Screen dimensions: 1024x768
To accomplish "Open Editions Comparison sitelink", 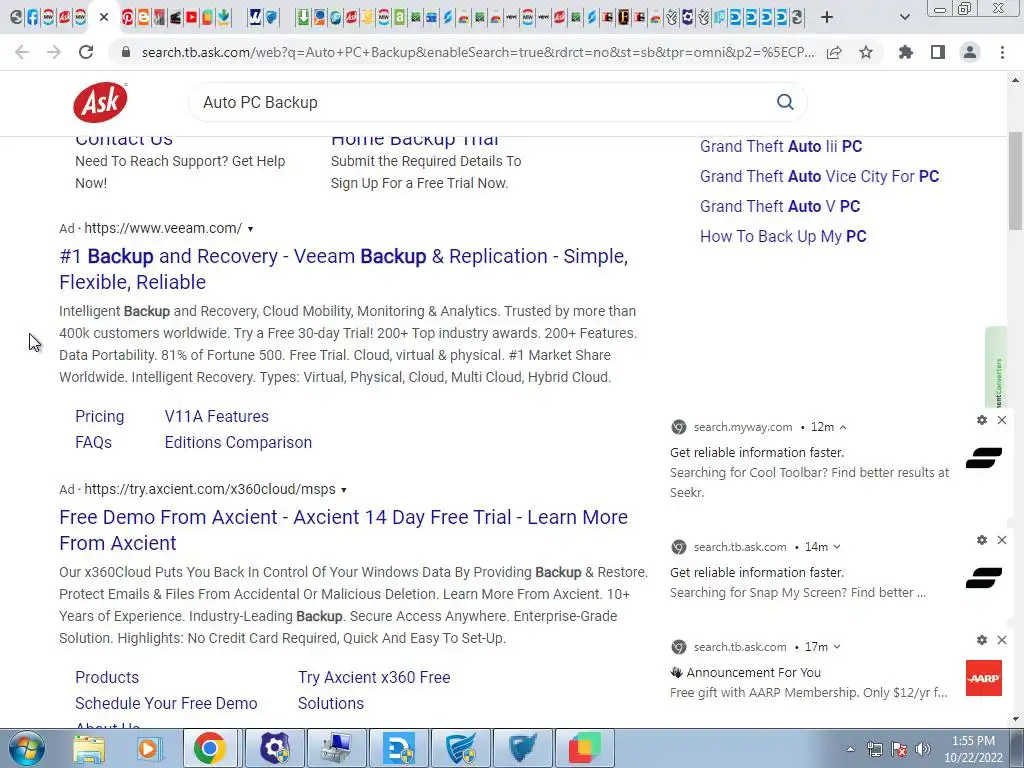I will tap(238, 442).
